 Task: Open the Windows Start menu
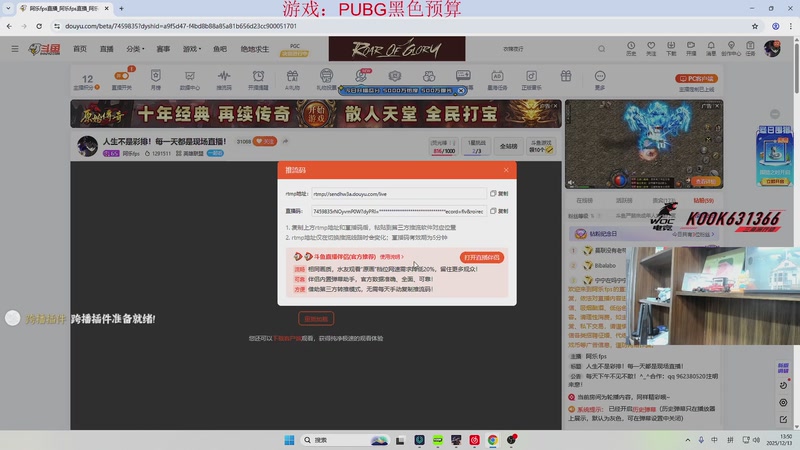289,440
